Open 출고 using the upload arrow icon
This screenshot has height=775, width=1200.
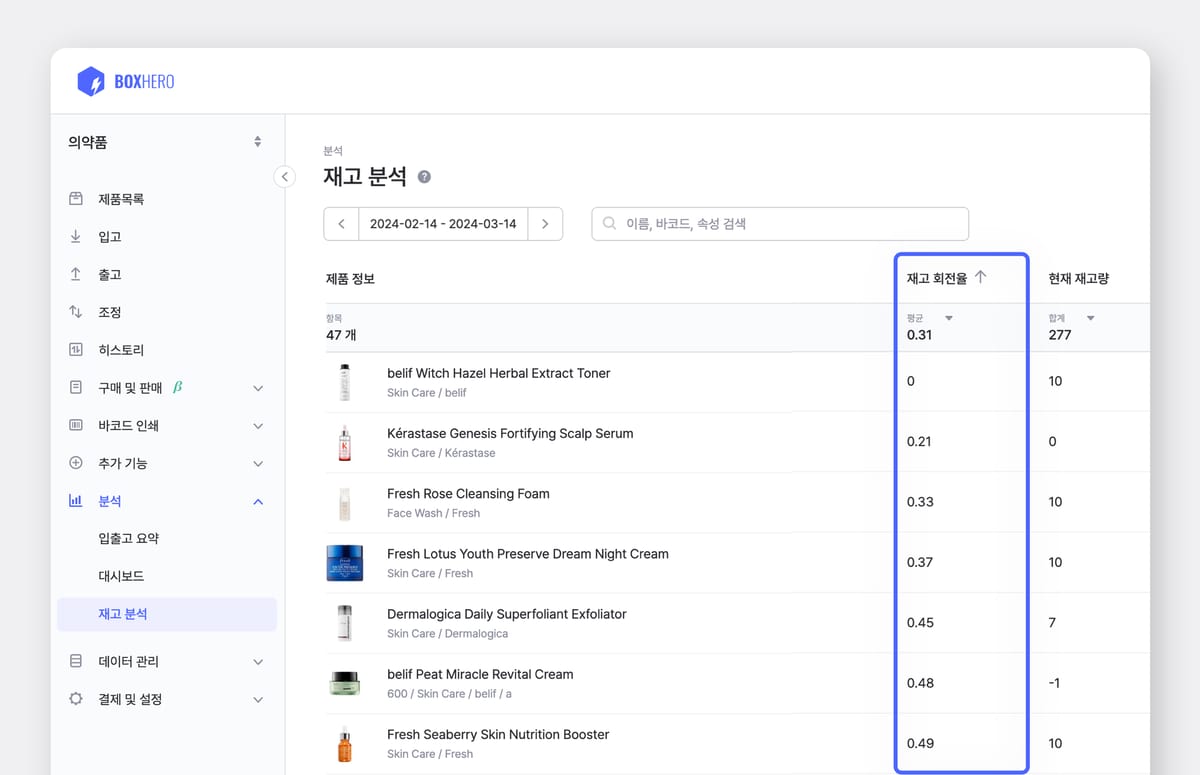click(x=75, y=274)
